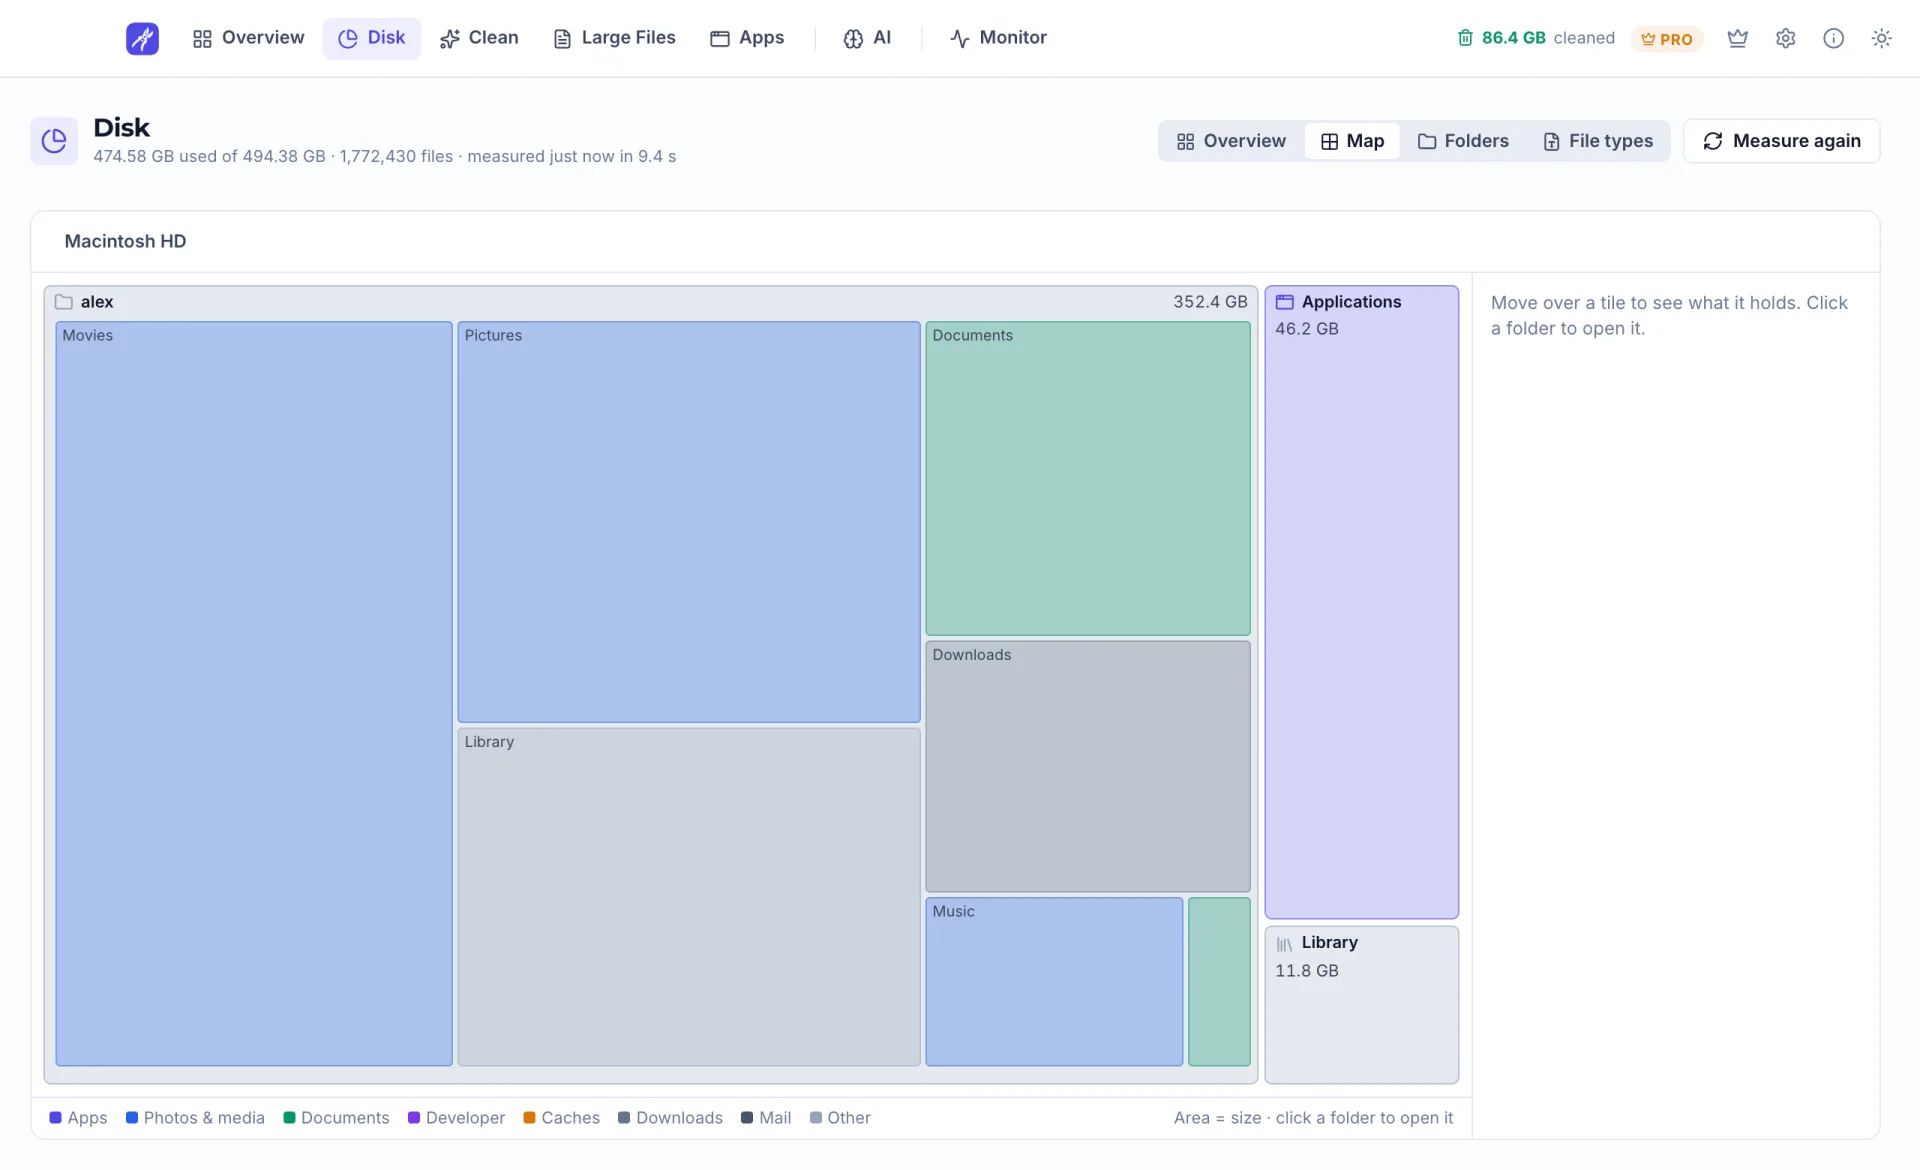The image size is (1920, 1170).
Task: Open the Library tile inside alex
Action: point(689,896)
